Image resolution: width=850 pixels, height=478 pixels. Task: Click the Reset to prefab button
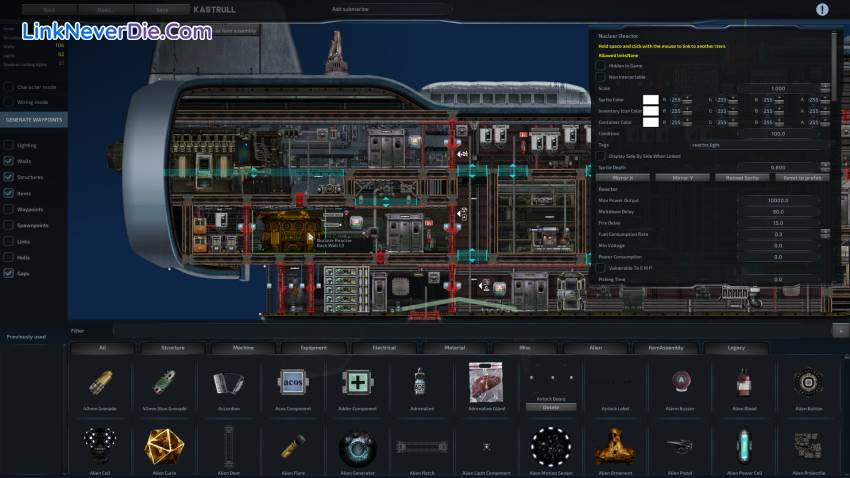tap(802, 178)
